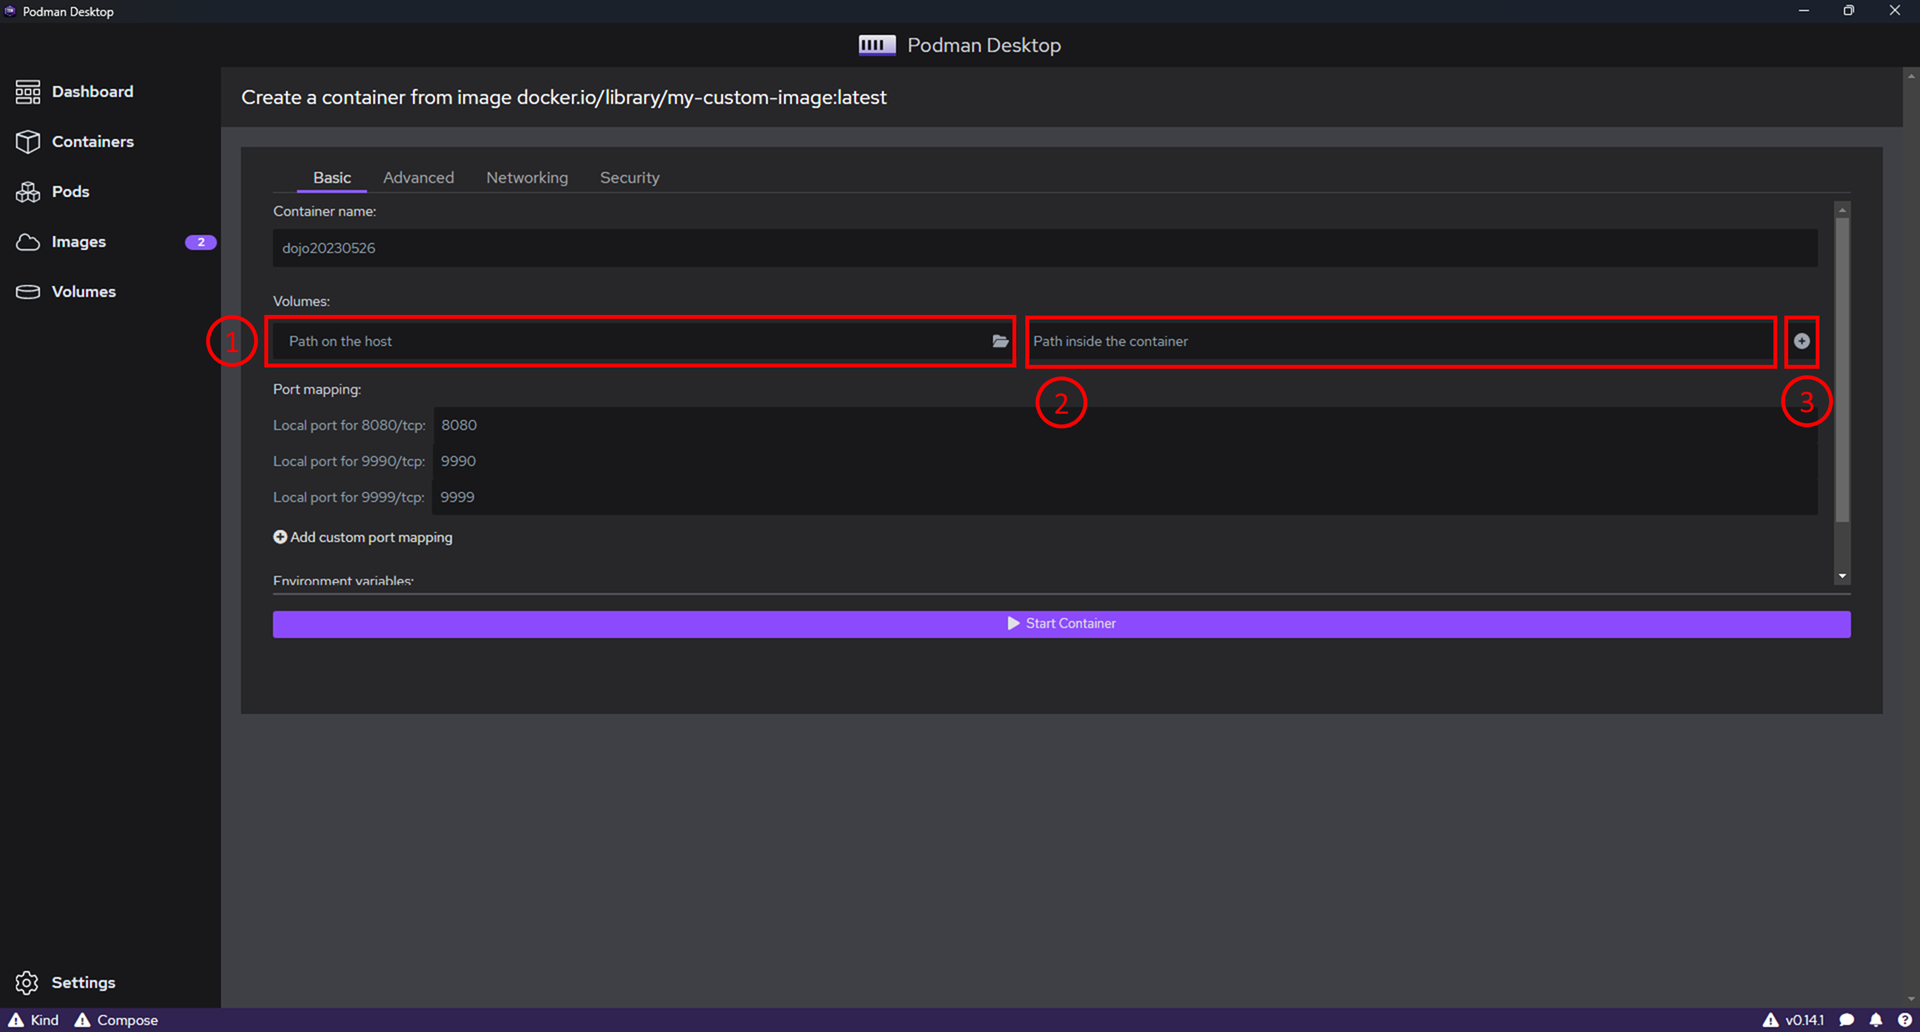Switch to the Basic tab
The width and height of the screenshot is (1920, 1032).
(332, 177)
